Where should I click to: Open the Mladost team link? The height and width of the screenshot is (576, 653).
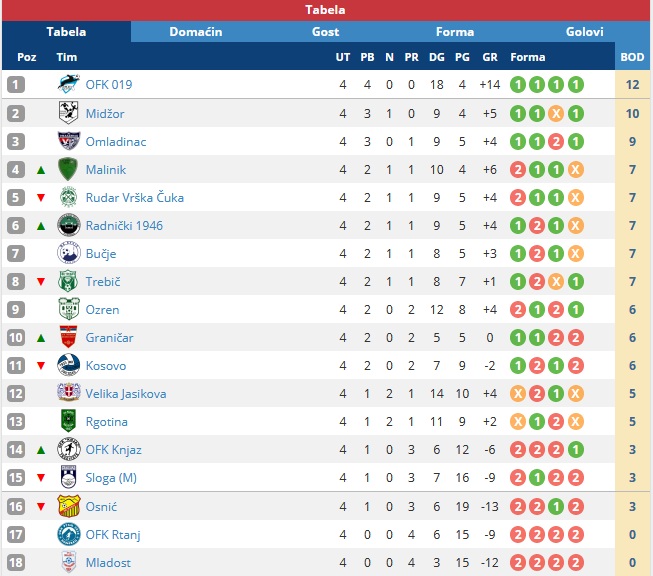click(x=108, y=563)
